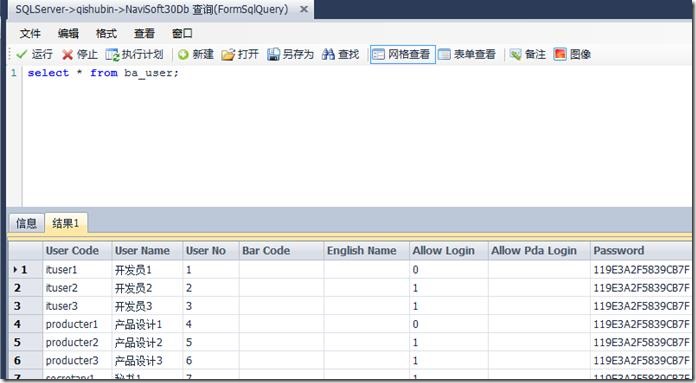The image size is (696, 383).
Task: Select row header 2 in results
Action: pyautogui.click(x=26, y=288)
